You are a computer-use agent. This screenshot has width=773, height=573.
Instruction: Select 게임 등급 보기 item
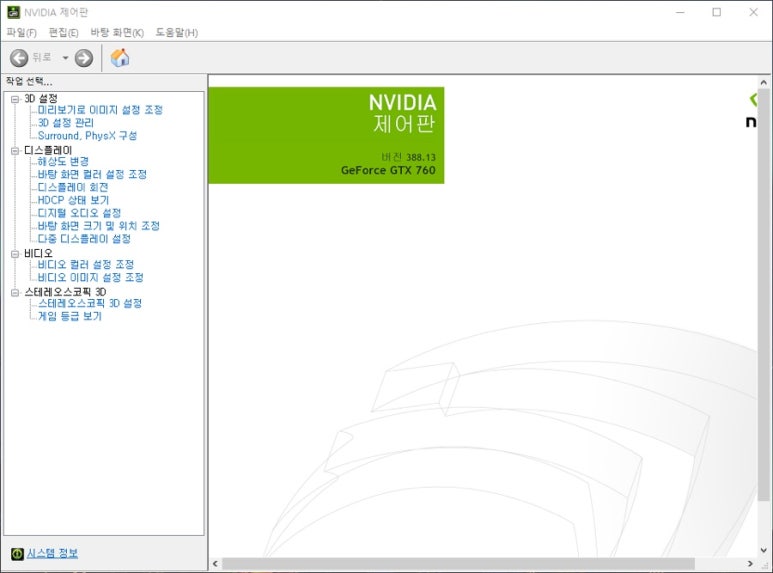[70, 316]
